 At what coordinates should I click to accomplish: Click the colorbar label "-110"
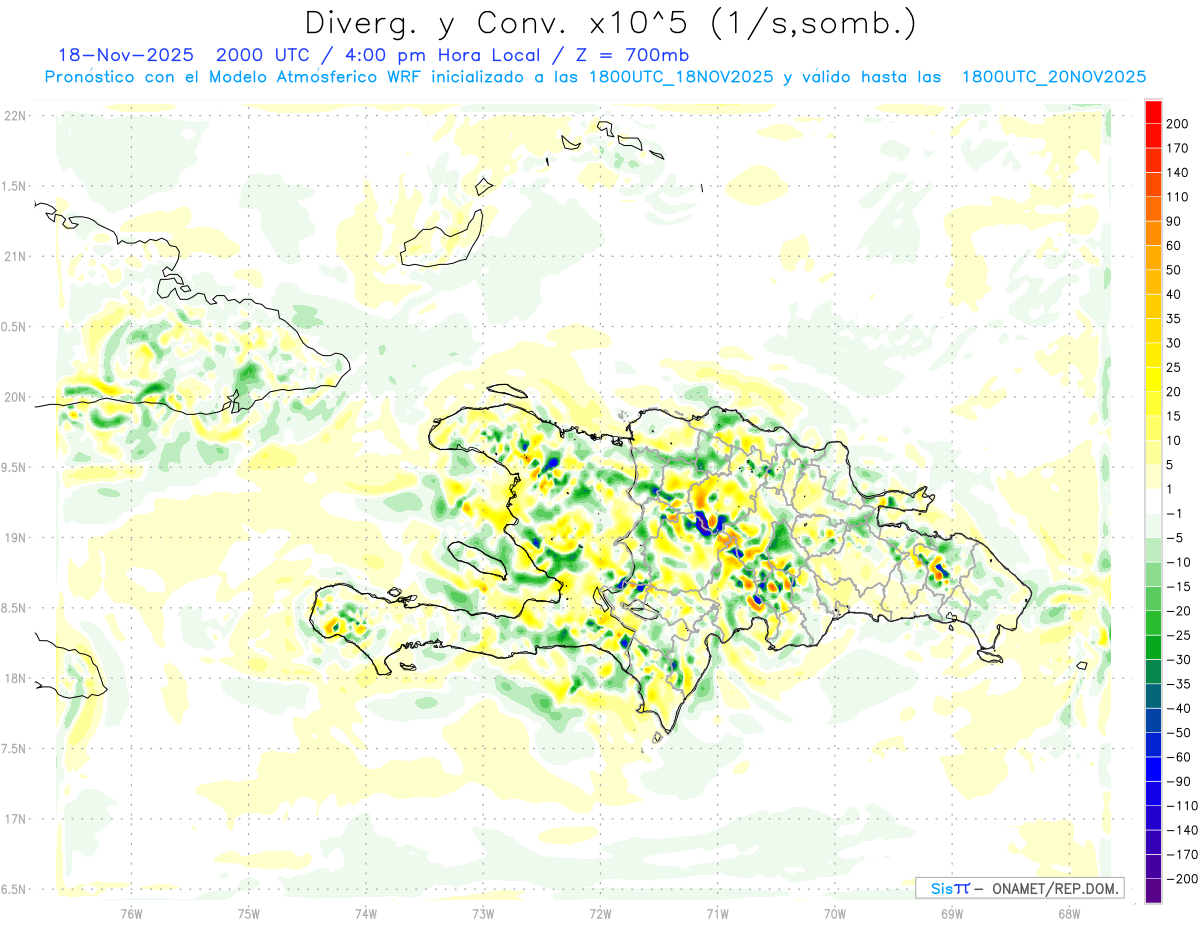tap(1184, 806)
